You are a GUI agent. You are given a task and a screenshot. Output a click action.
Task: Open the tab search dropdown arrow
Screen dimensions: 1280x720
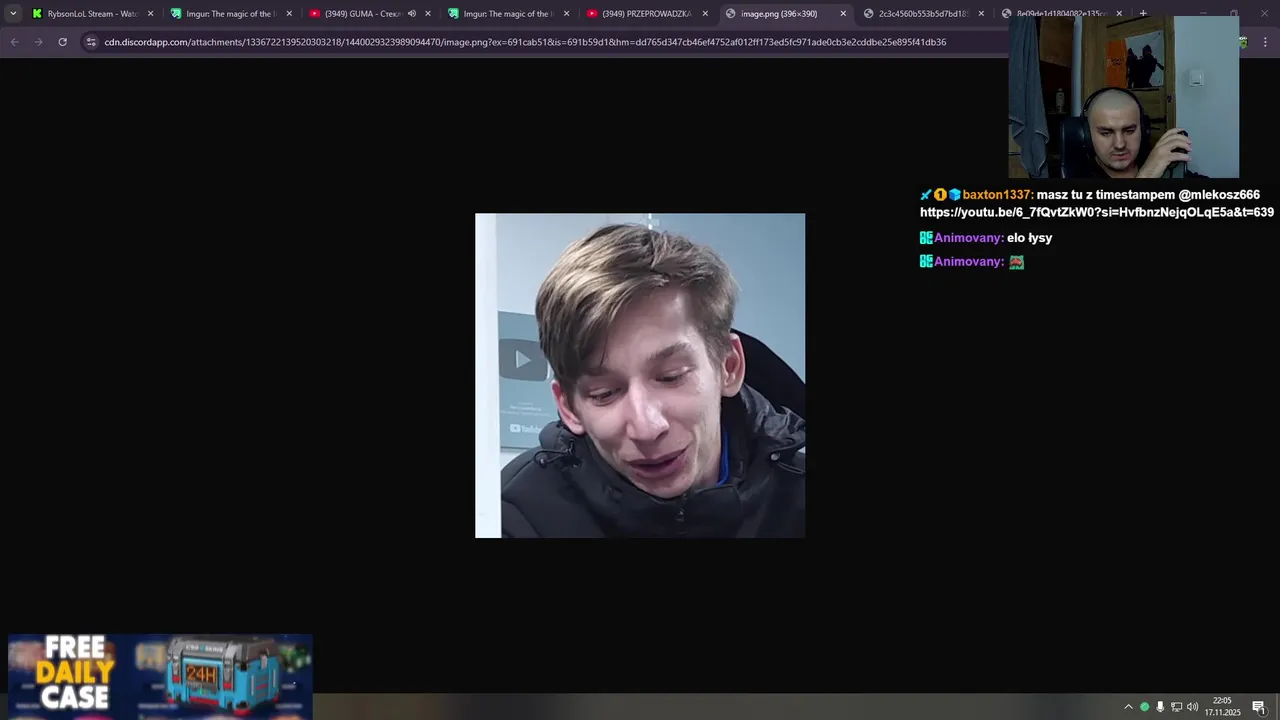[13, 14]
